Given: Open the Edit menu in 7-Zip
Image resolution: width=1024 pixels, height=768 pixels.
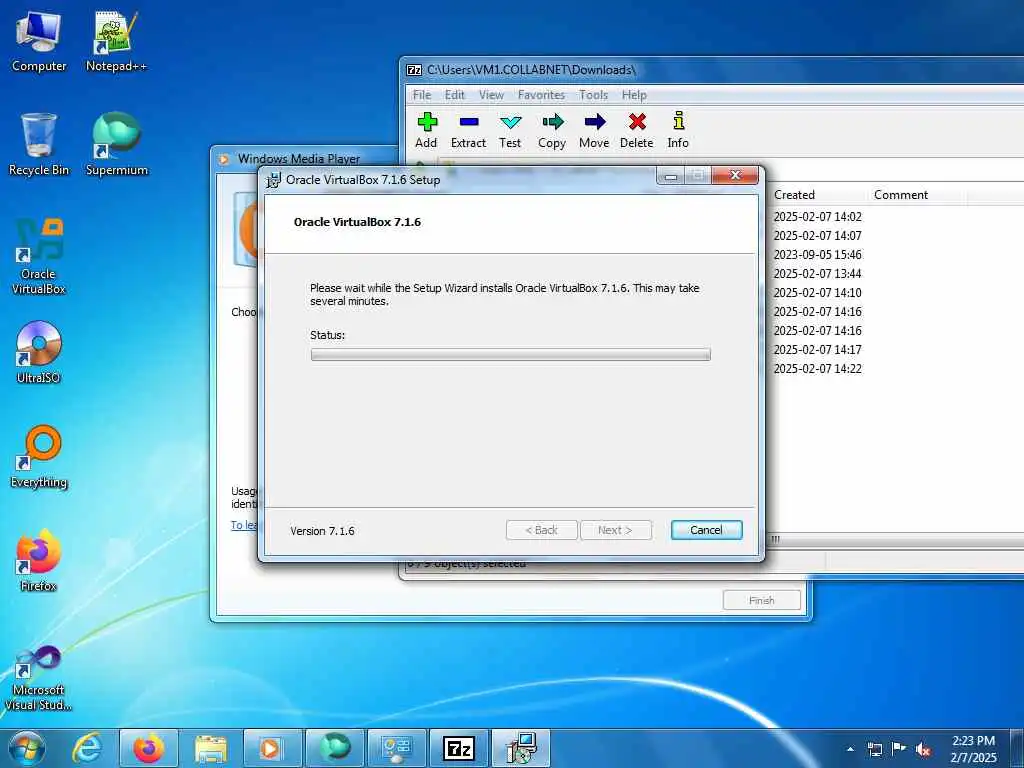Looking at the screenshot, I should coord(455,95).
